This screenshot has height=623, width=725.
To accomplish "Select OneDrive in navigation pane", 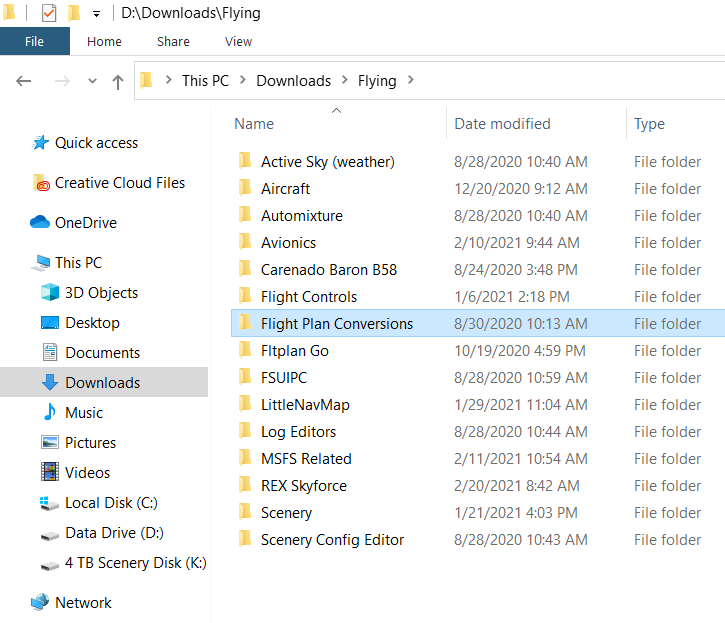I will (86, 222).
